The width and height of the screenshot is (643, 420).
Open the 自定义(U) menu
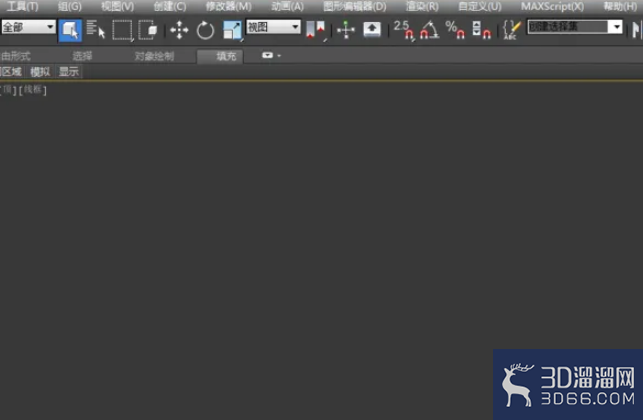[479, 7]
